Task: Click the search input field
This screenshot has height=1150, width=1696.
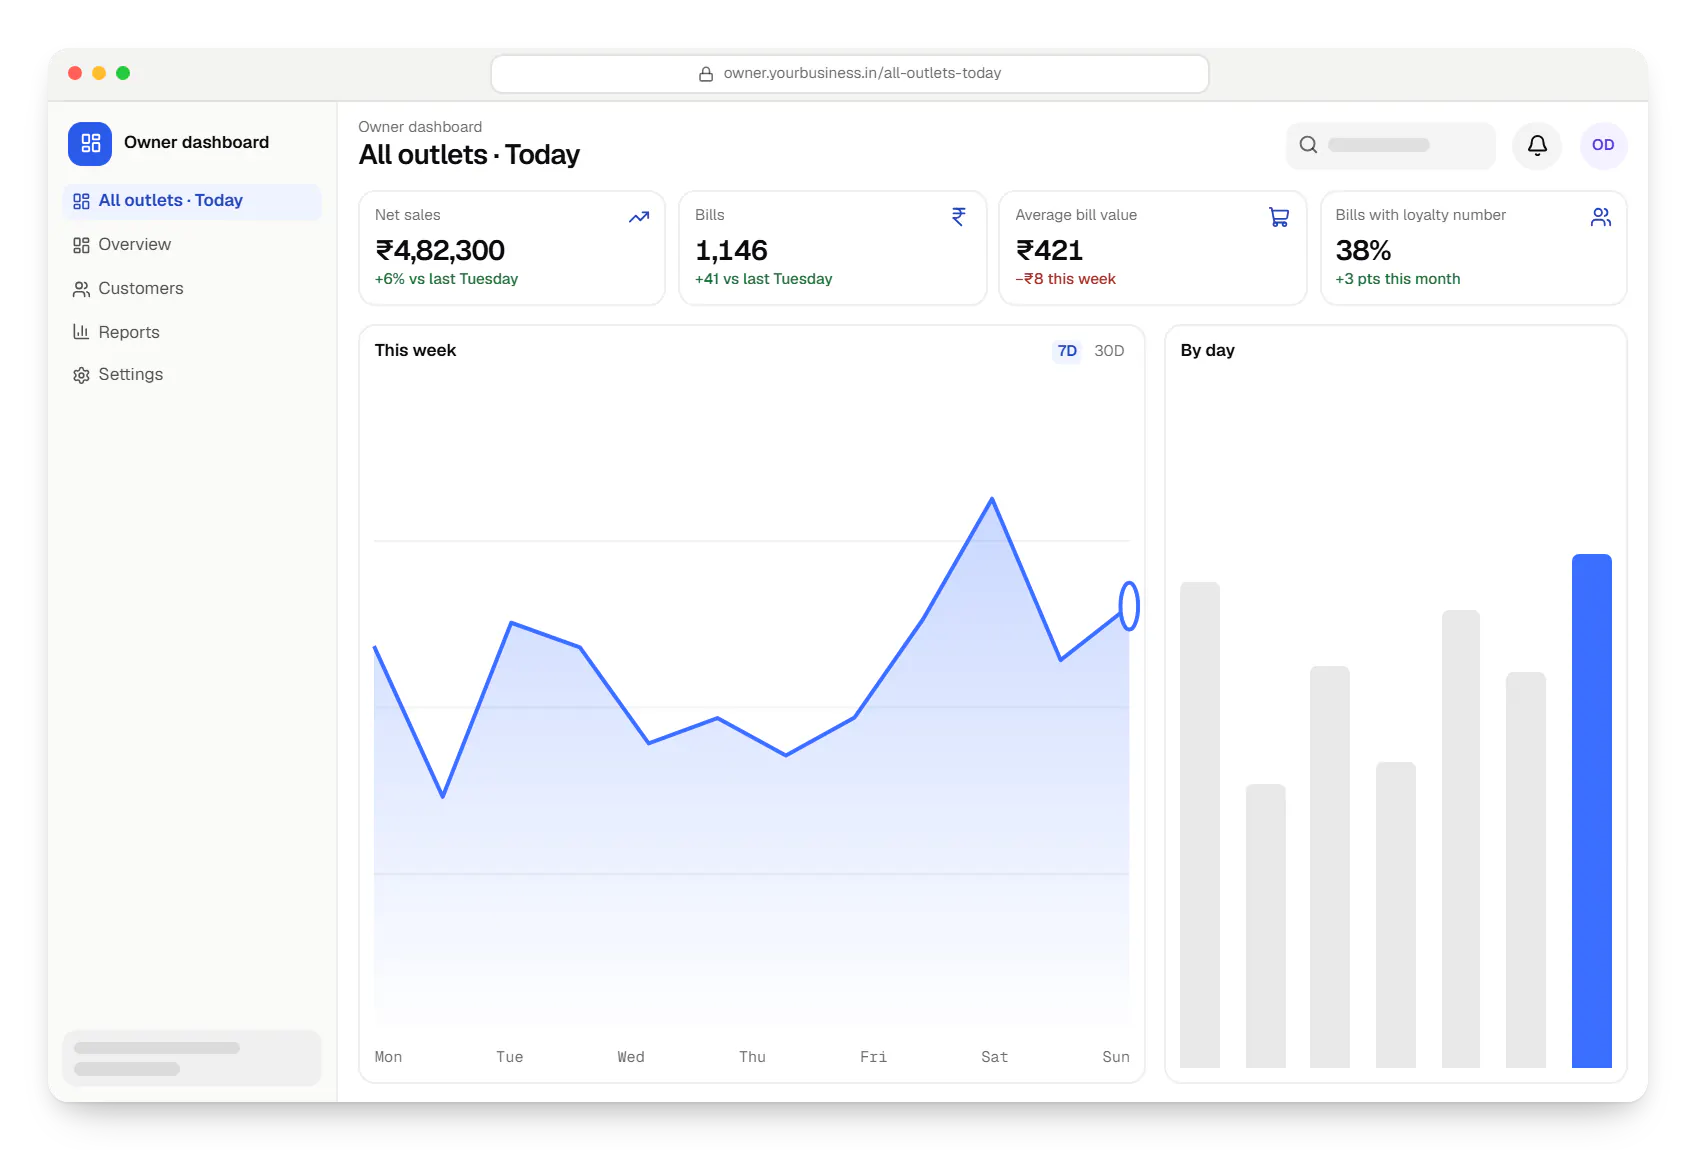Action: pos(1390,145)
